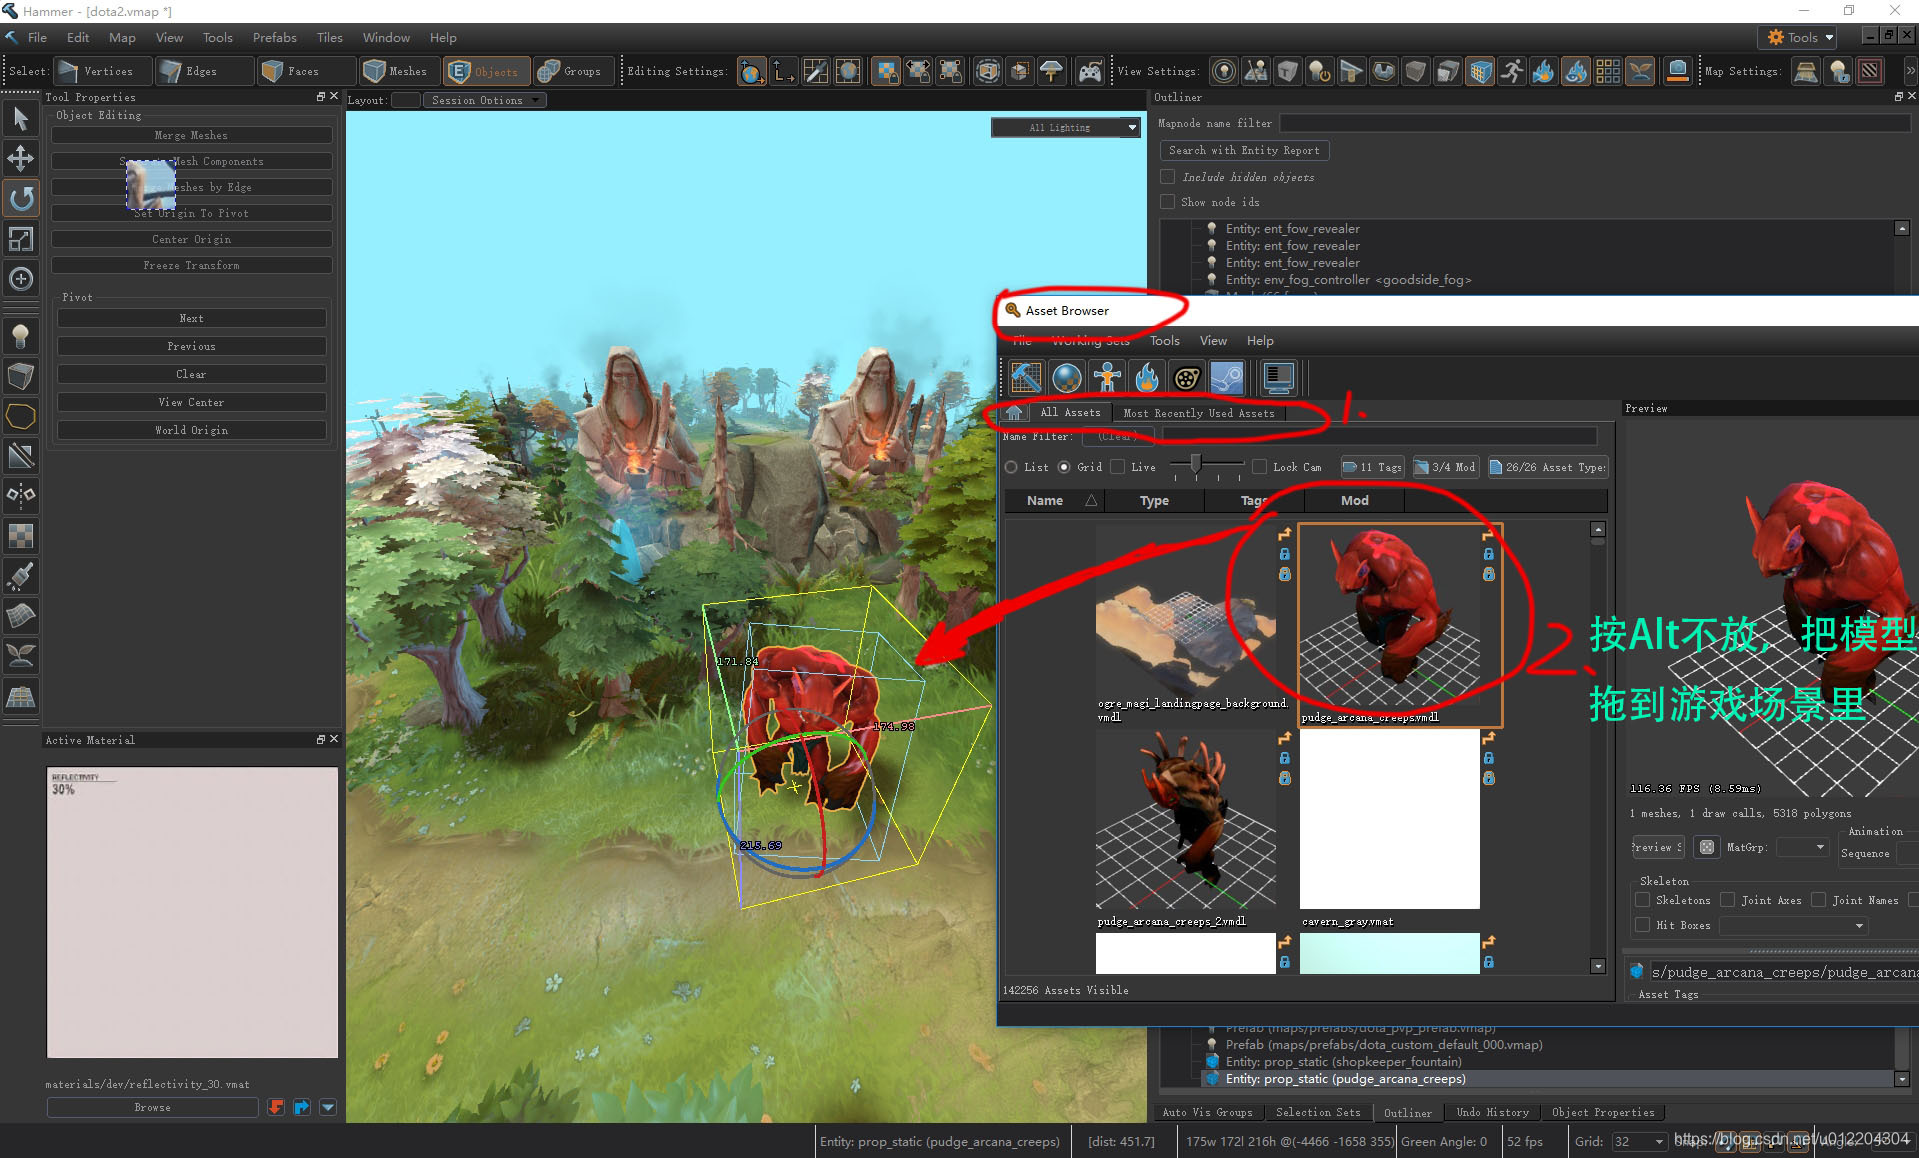Toggle the Live checkbox

(1118, 467)
